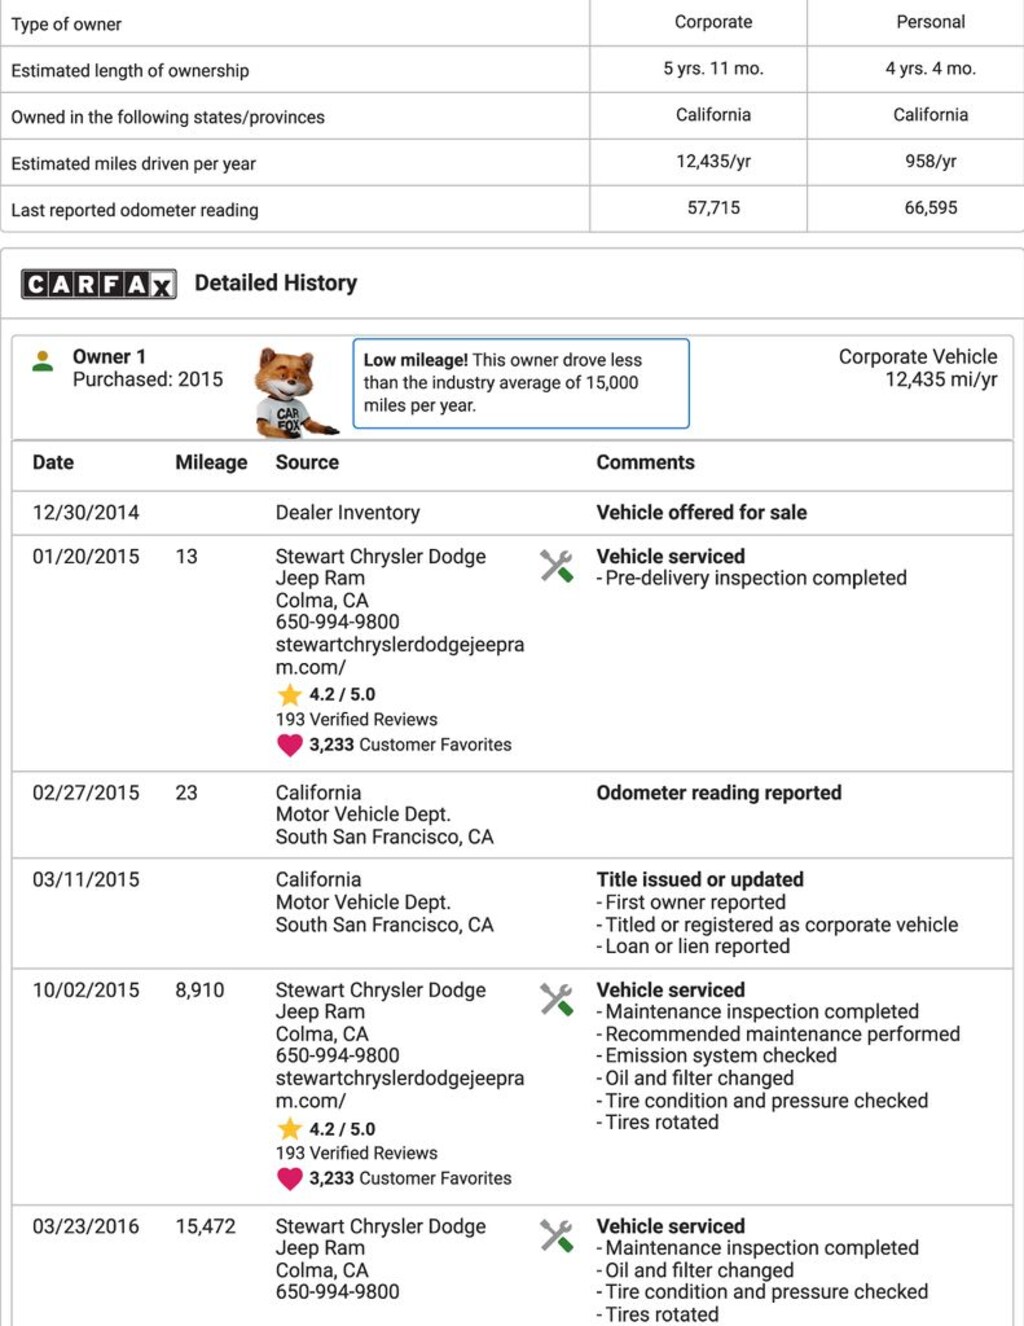Click the Owner 1 person icon
The height and width of the screenshot is (1326, 1024).
pyautogui.click(x=42, y=361)
